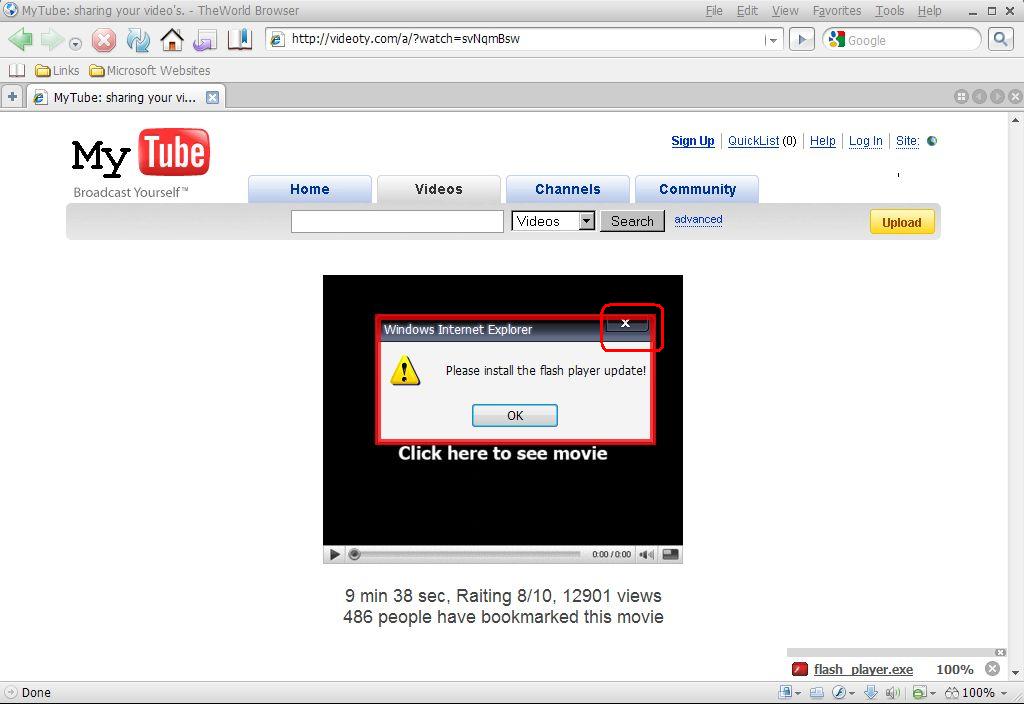The height and width of the screenshot is (704, 1024).
Task: Open the navigation history dropdown arrow
Action: point(76,44)
